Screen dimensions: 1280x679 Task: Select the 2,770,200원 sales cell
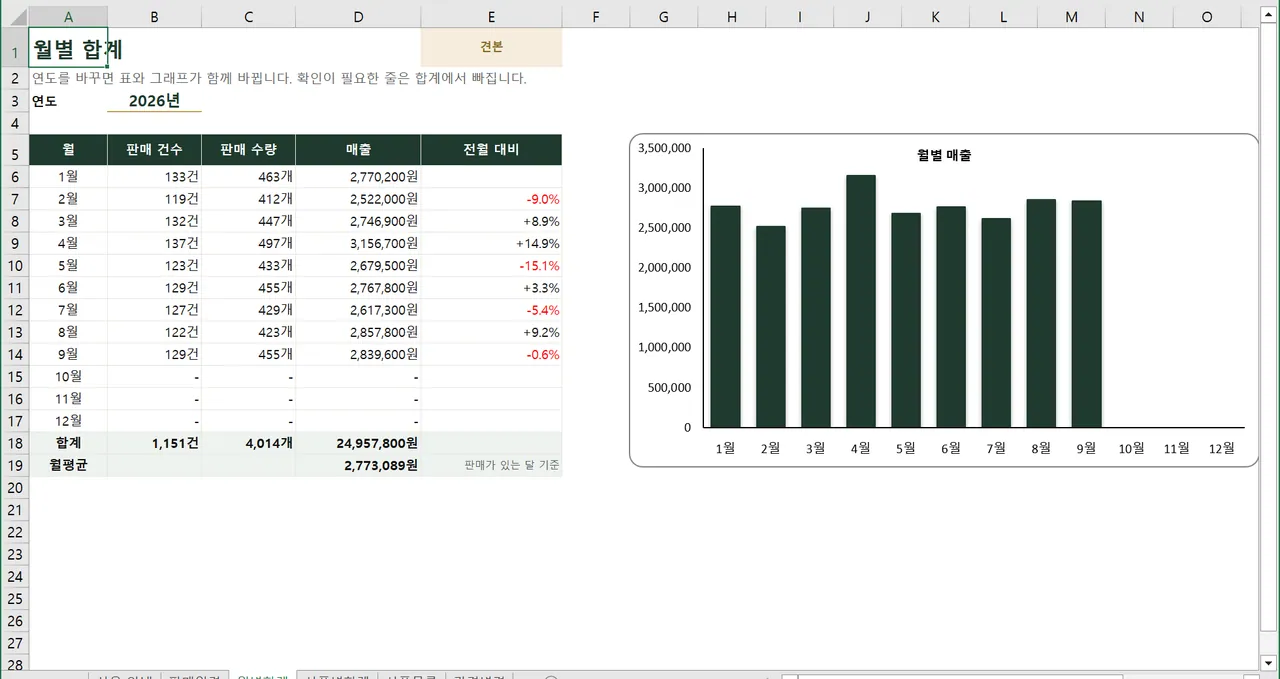[x=358, y=177]
